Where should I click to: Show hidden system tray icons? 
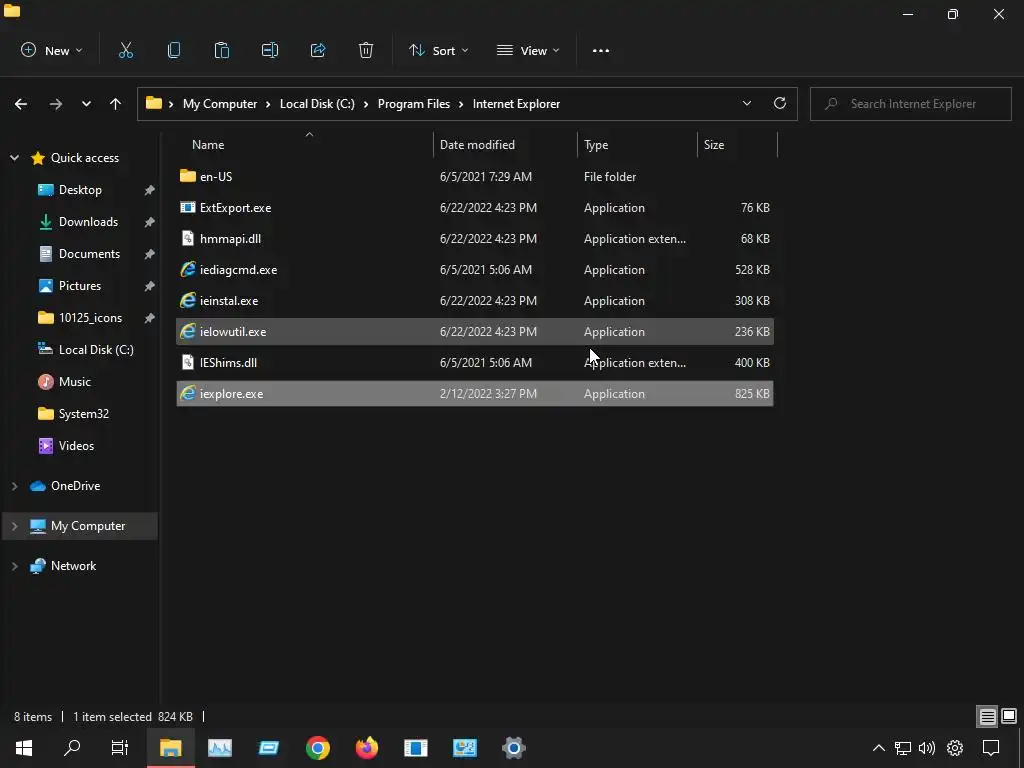879,748
